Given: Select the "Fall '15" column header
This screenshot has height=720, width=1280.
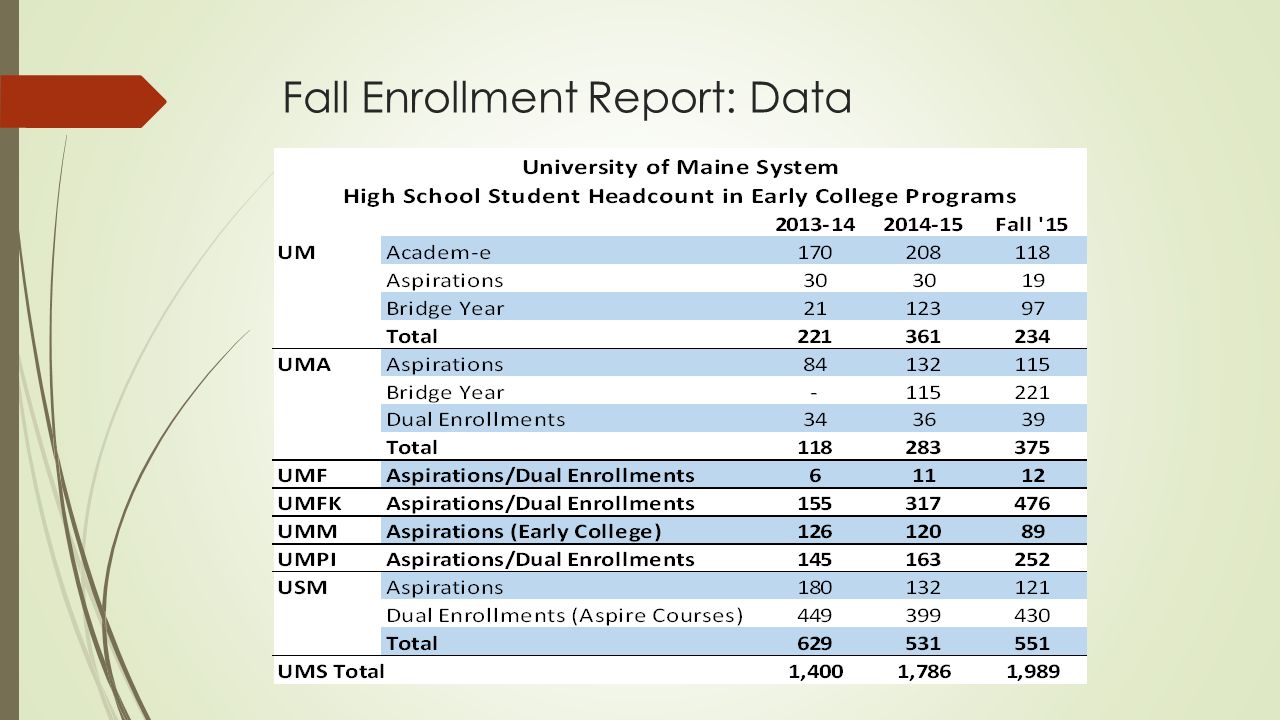Looking at the screenshot, I should click(1030, 224).
